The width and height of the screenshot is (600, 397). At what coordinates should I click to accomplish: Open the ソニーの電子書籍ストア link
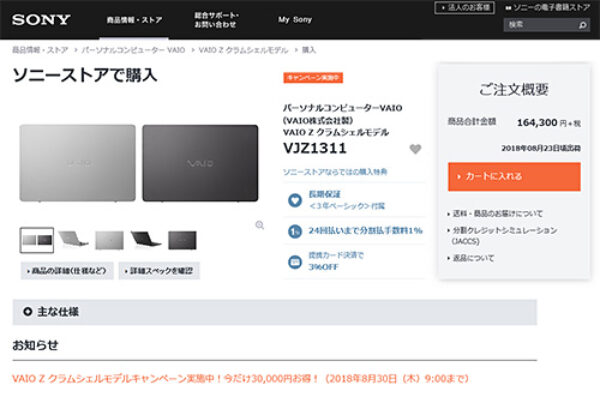(548, 7)
